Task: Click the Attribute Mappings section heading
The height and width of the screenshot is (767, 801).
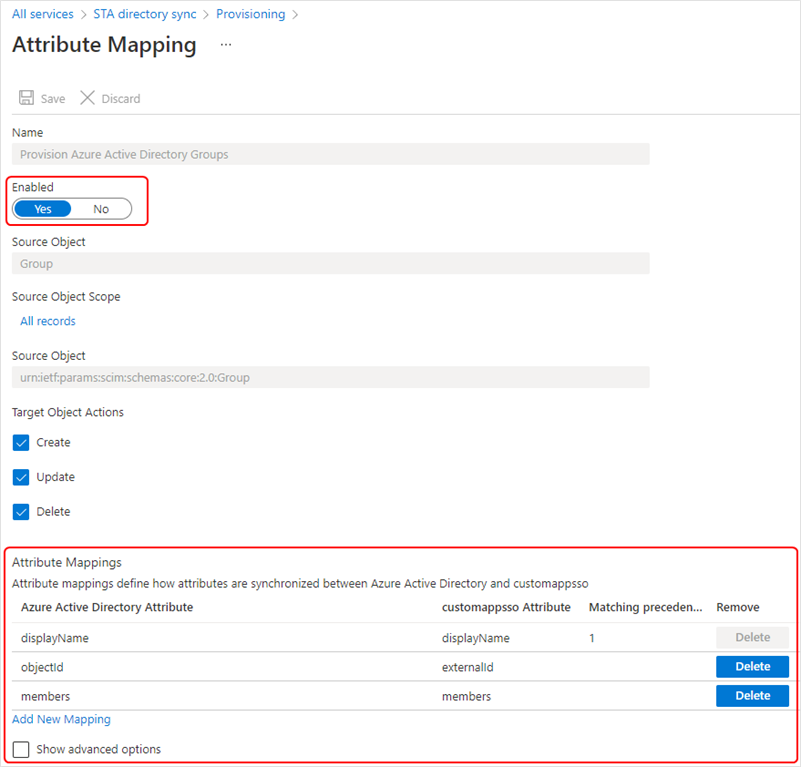Action: pyautogui.click(x=67, y=563)
